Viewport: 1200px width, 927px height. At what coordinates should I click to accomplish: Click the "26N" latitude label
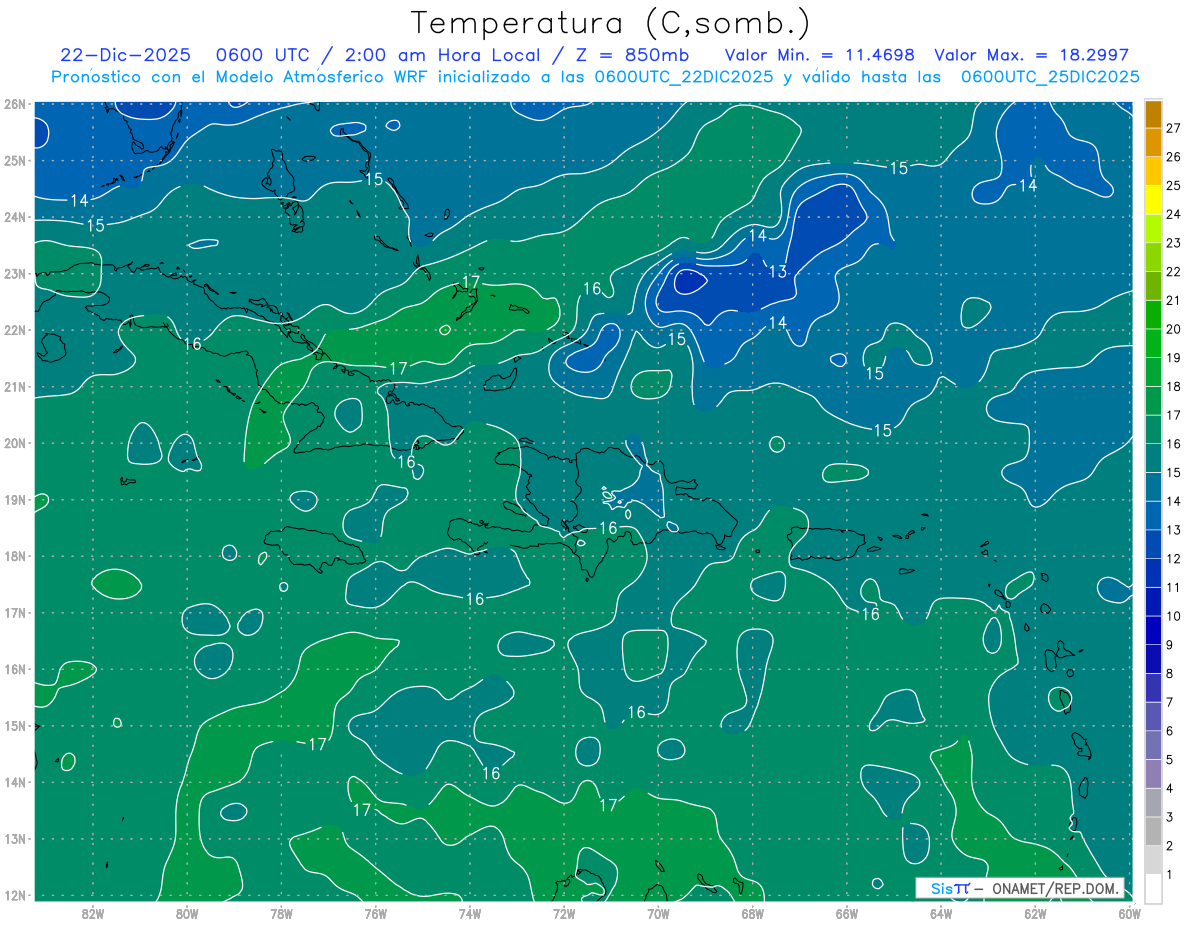pos(14,104)
